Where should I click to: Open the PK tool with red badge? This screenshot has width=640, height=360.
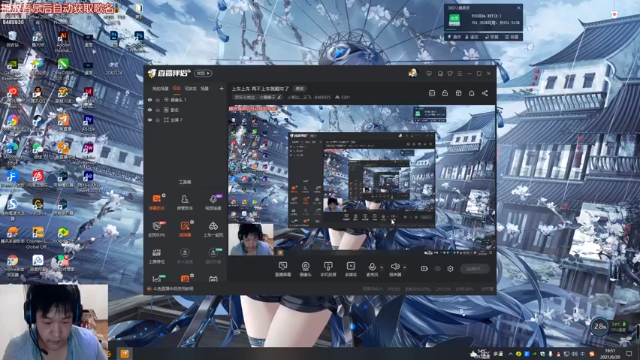(157, 229)
